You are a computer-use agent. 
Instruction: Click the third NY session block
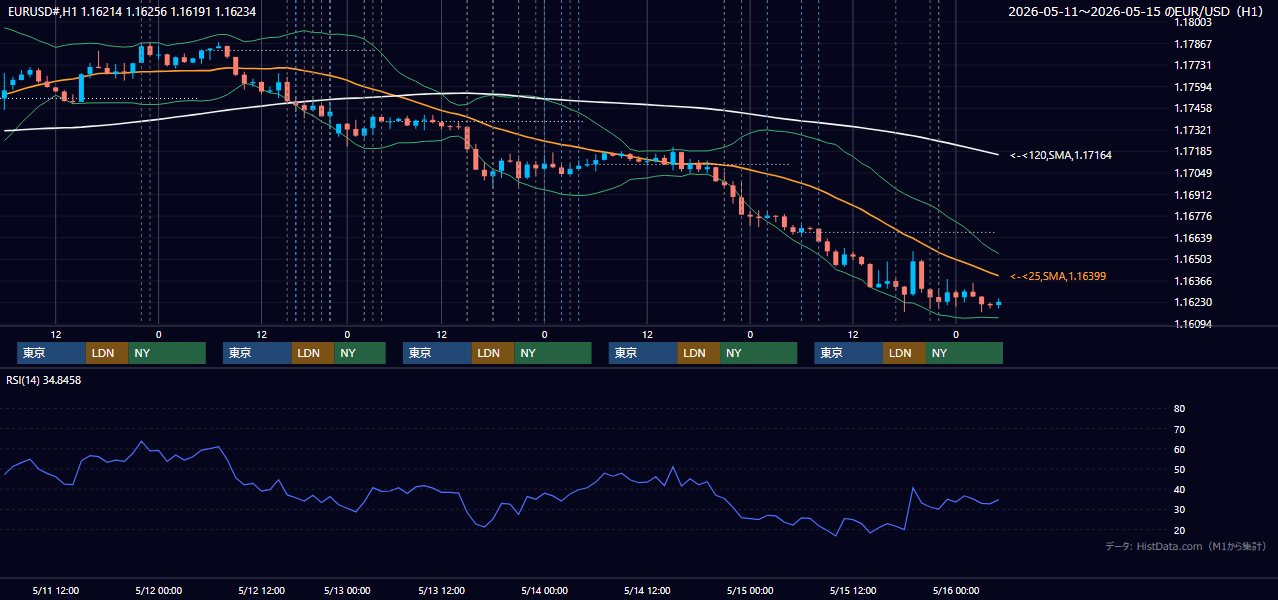coord(553,353)
